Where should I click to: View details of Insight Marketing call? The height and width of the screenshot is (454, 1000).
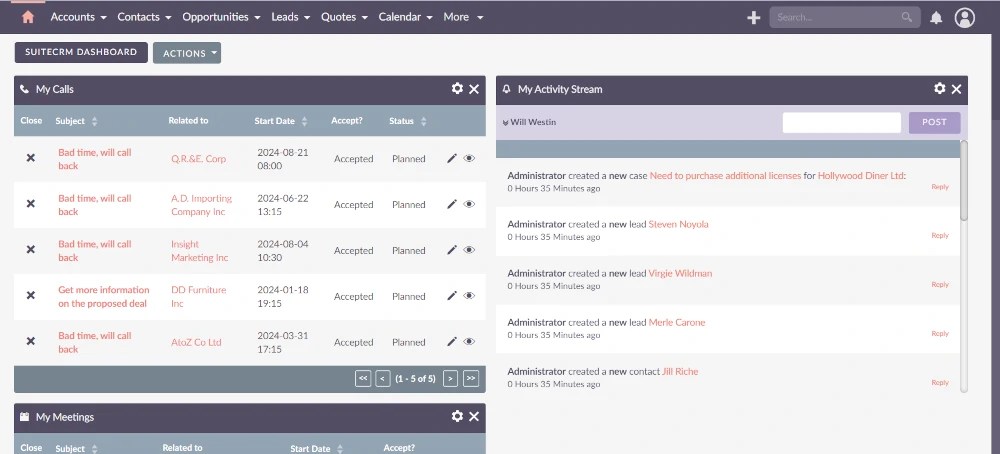[x=469, y=250]
